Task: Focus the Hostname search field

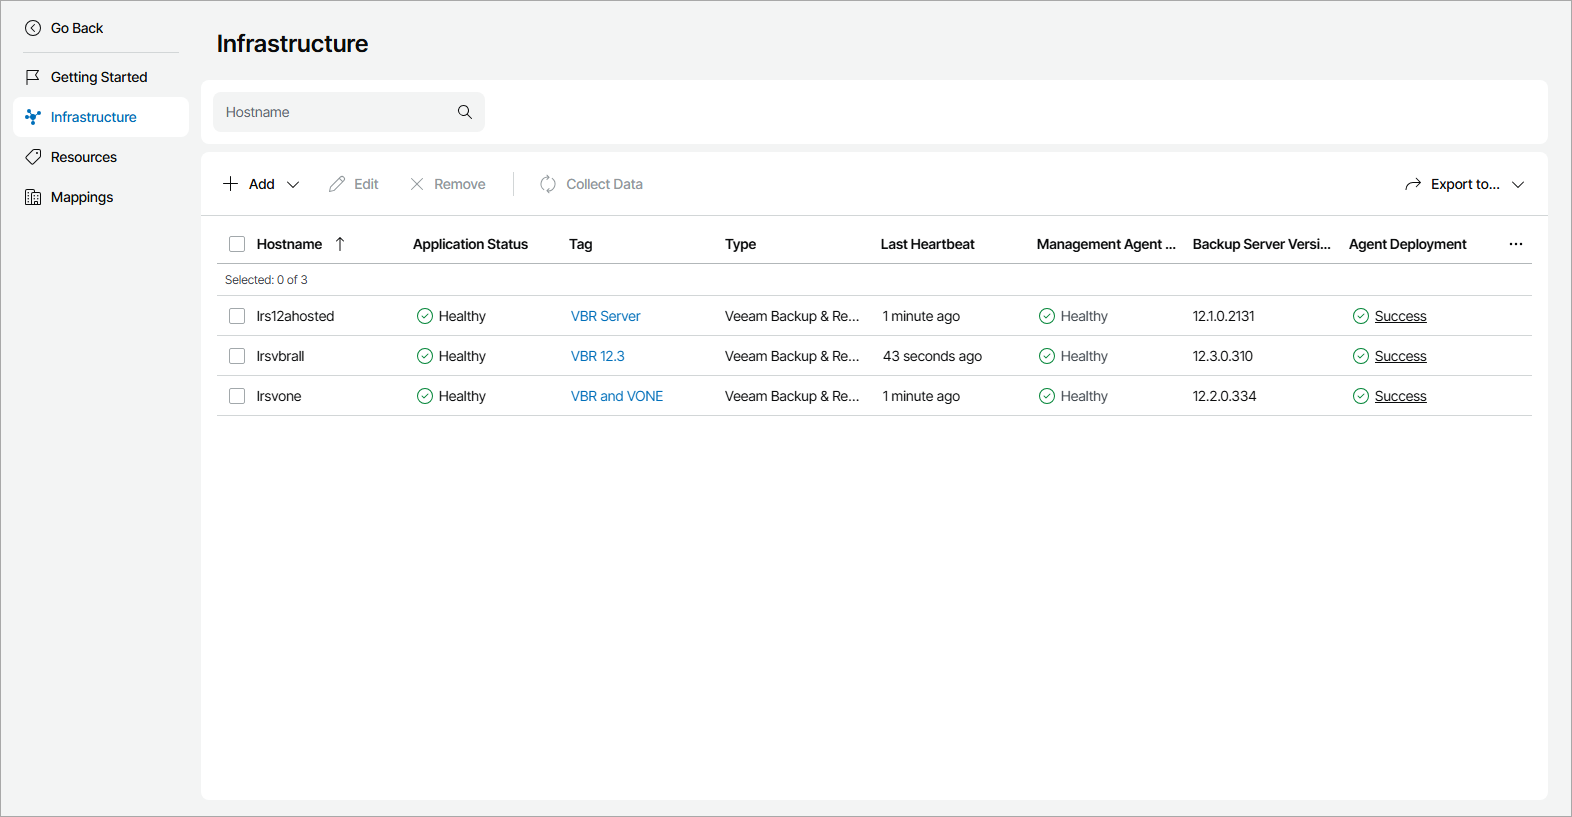Action: coord(335,112)
